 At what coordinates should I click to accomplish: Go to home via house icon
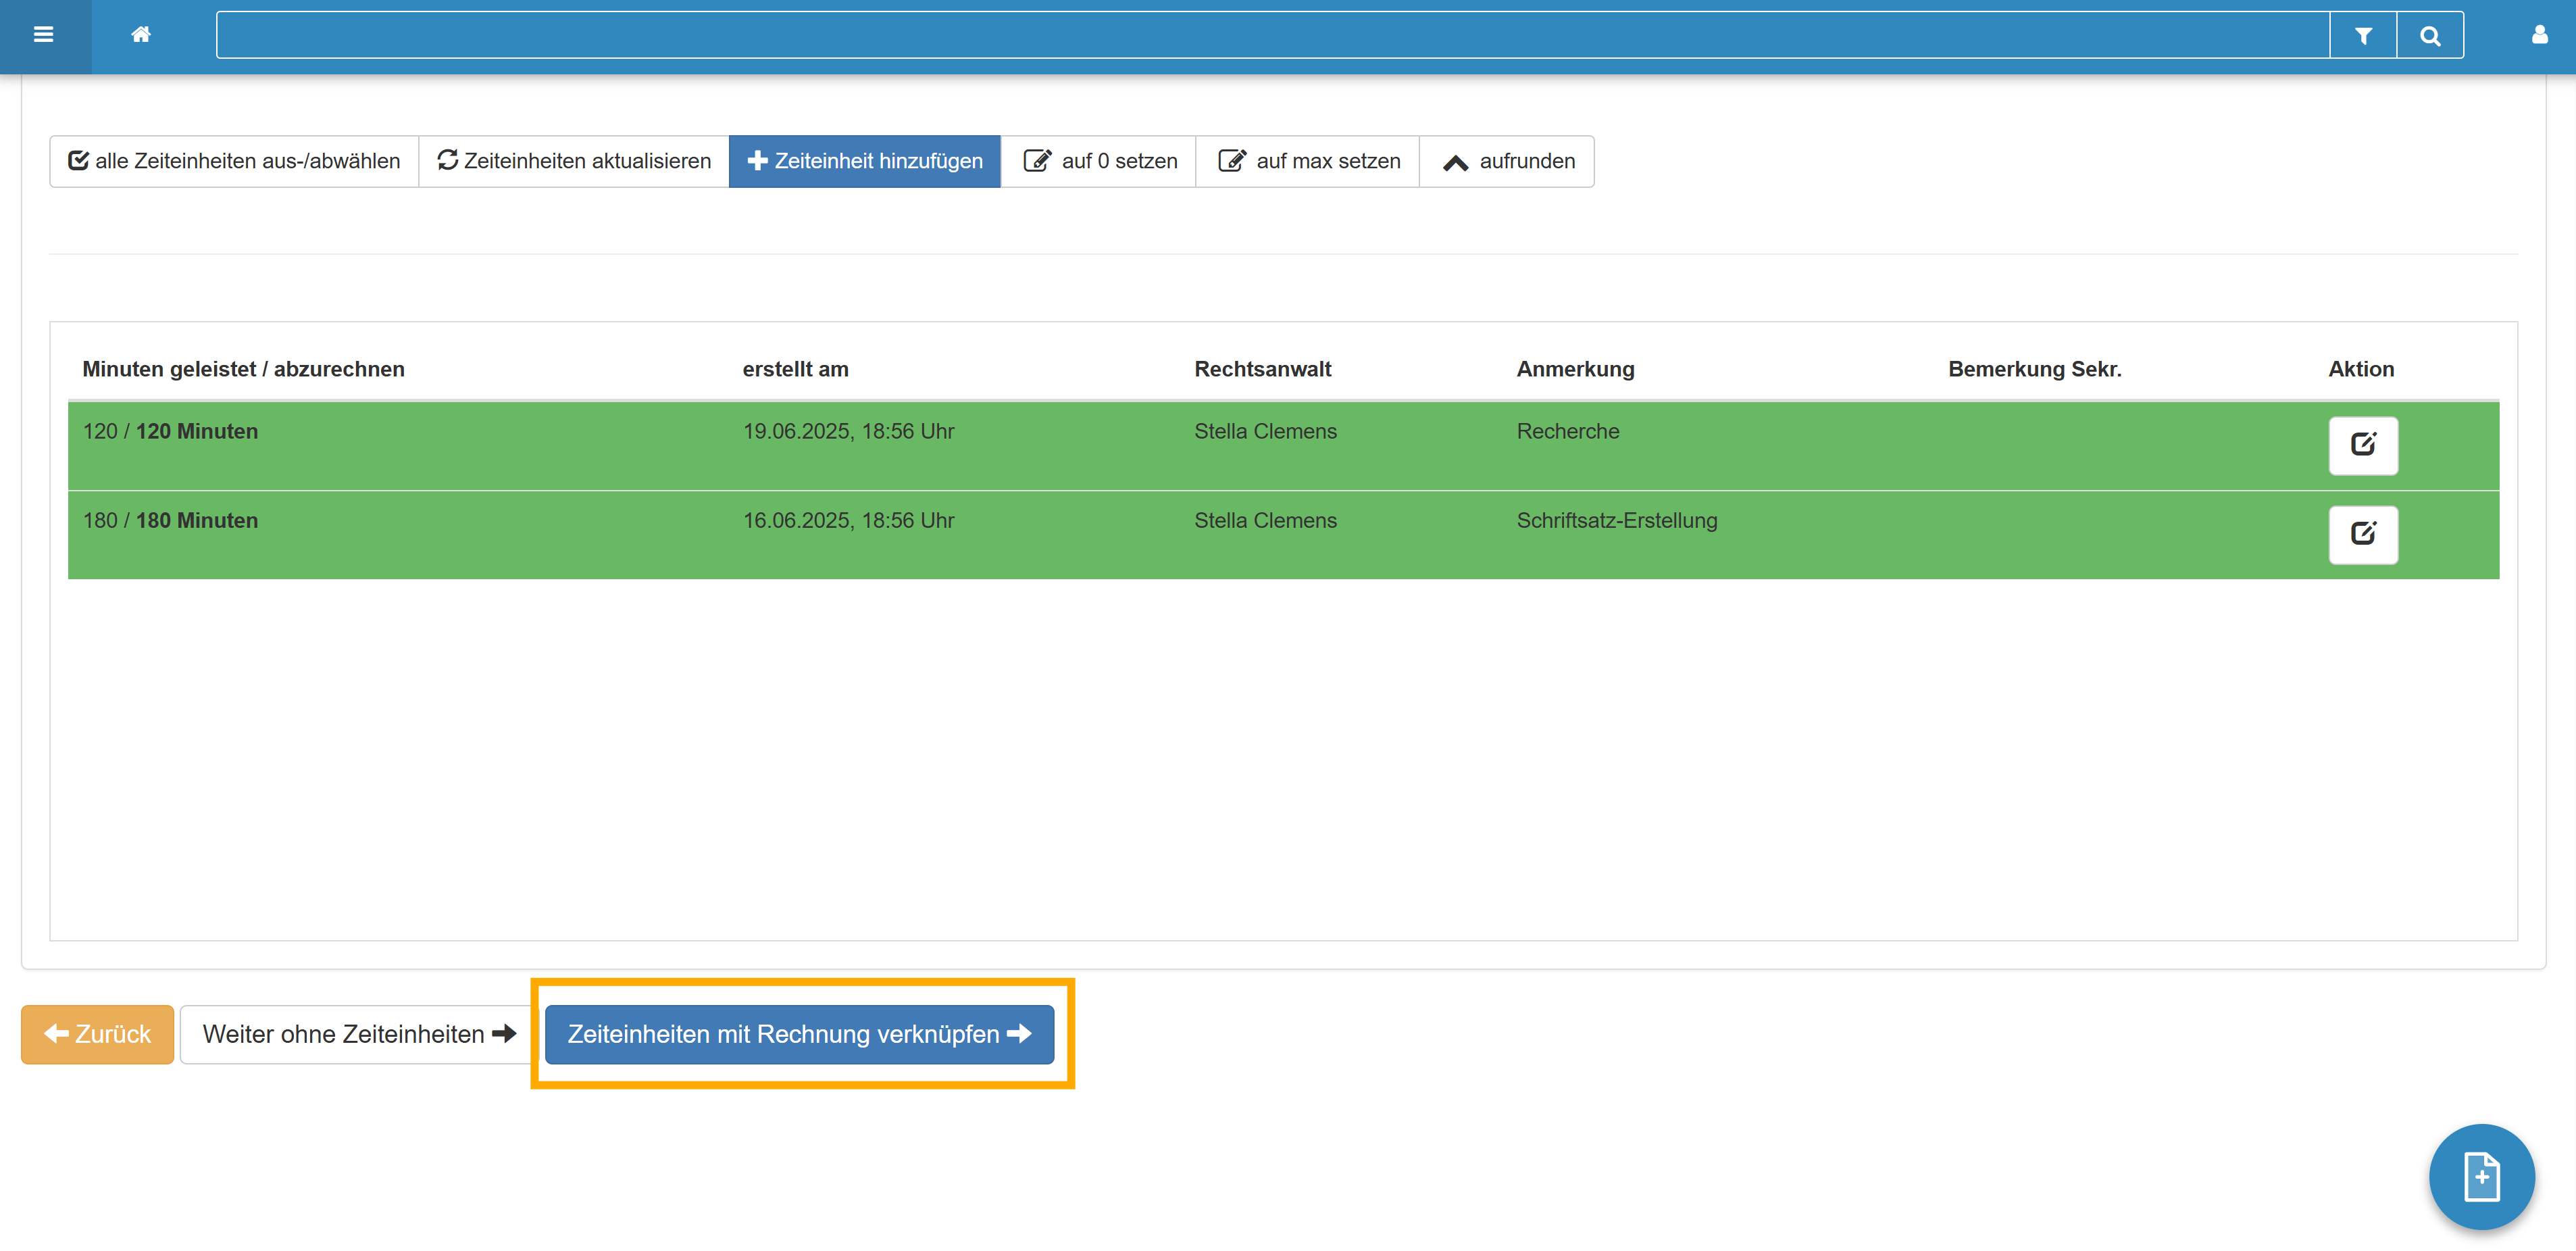point(141,35)
